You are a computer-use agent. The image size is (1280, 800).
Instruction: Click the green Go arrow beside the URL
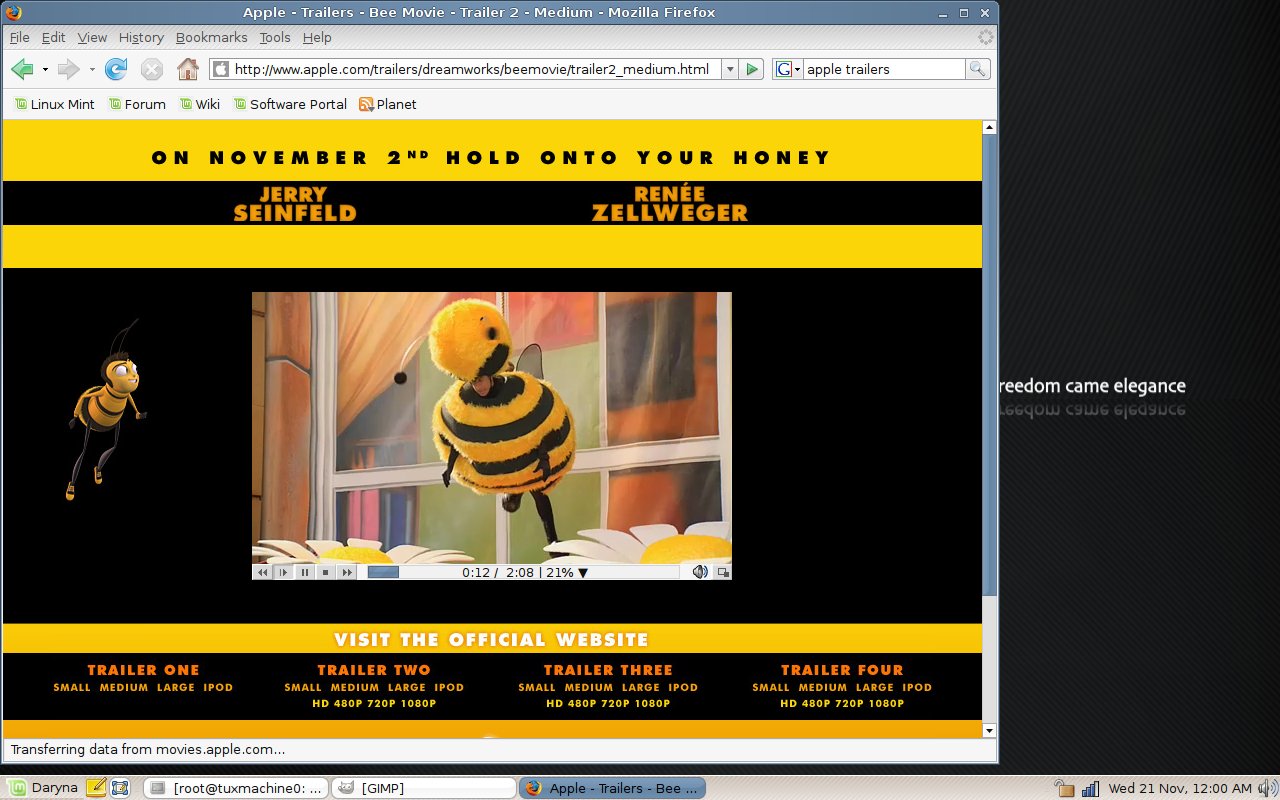(x=753, y=69)
